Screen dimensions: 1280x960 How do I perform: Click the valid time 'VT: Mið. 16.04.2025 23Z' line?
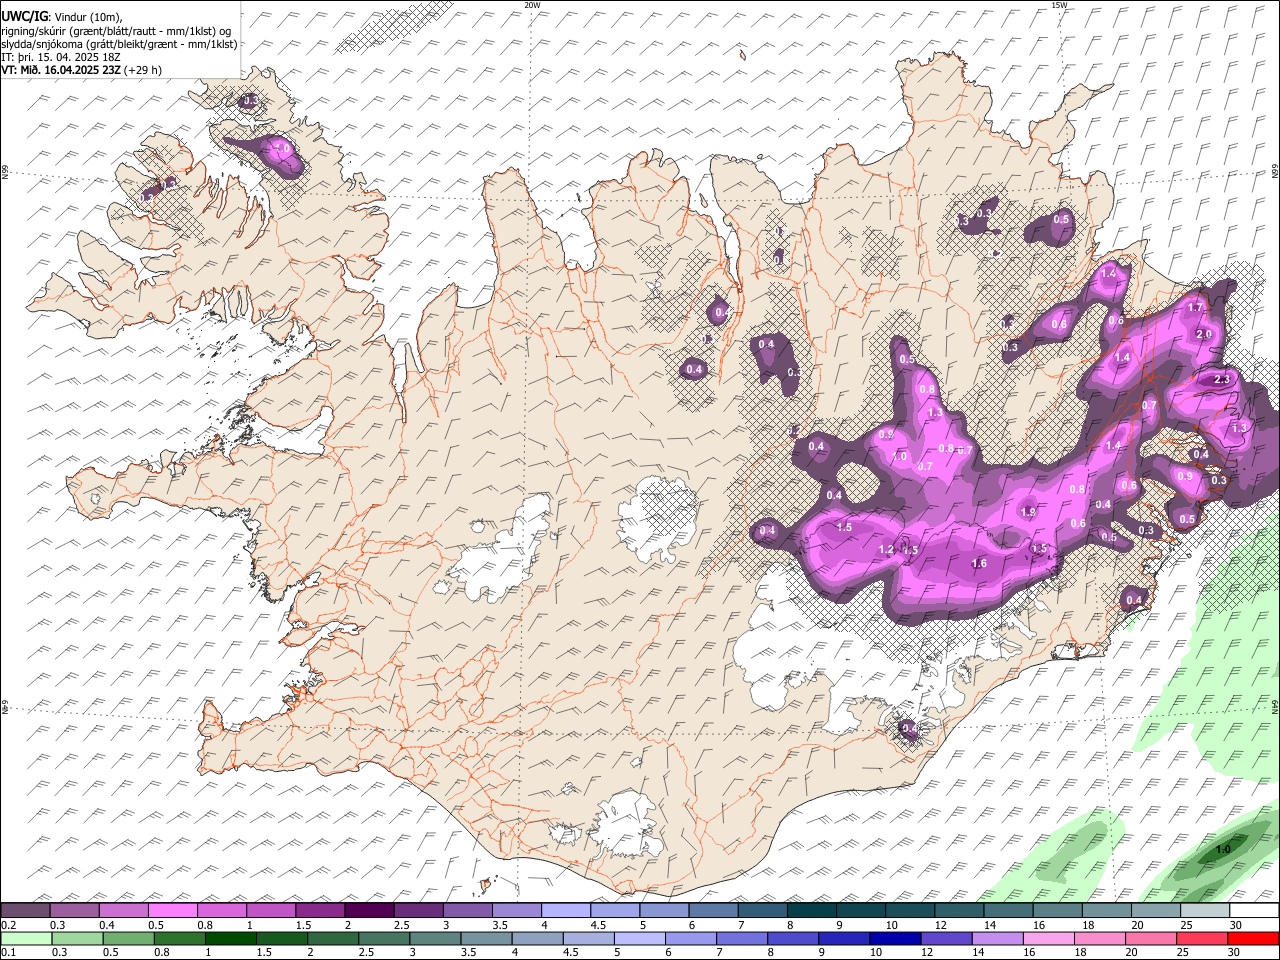pos(82,70)
